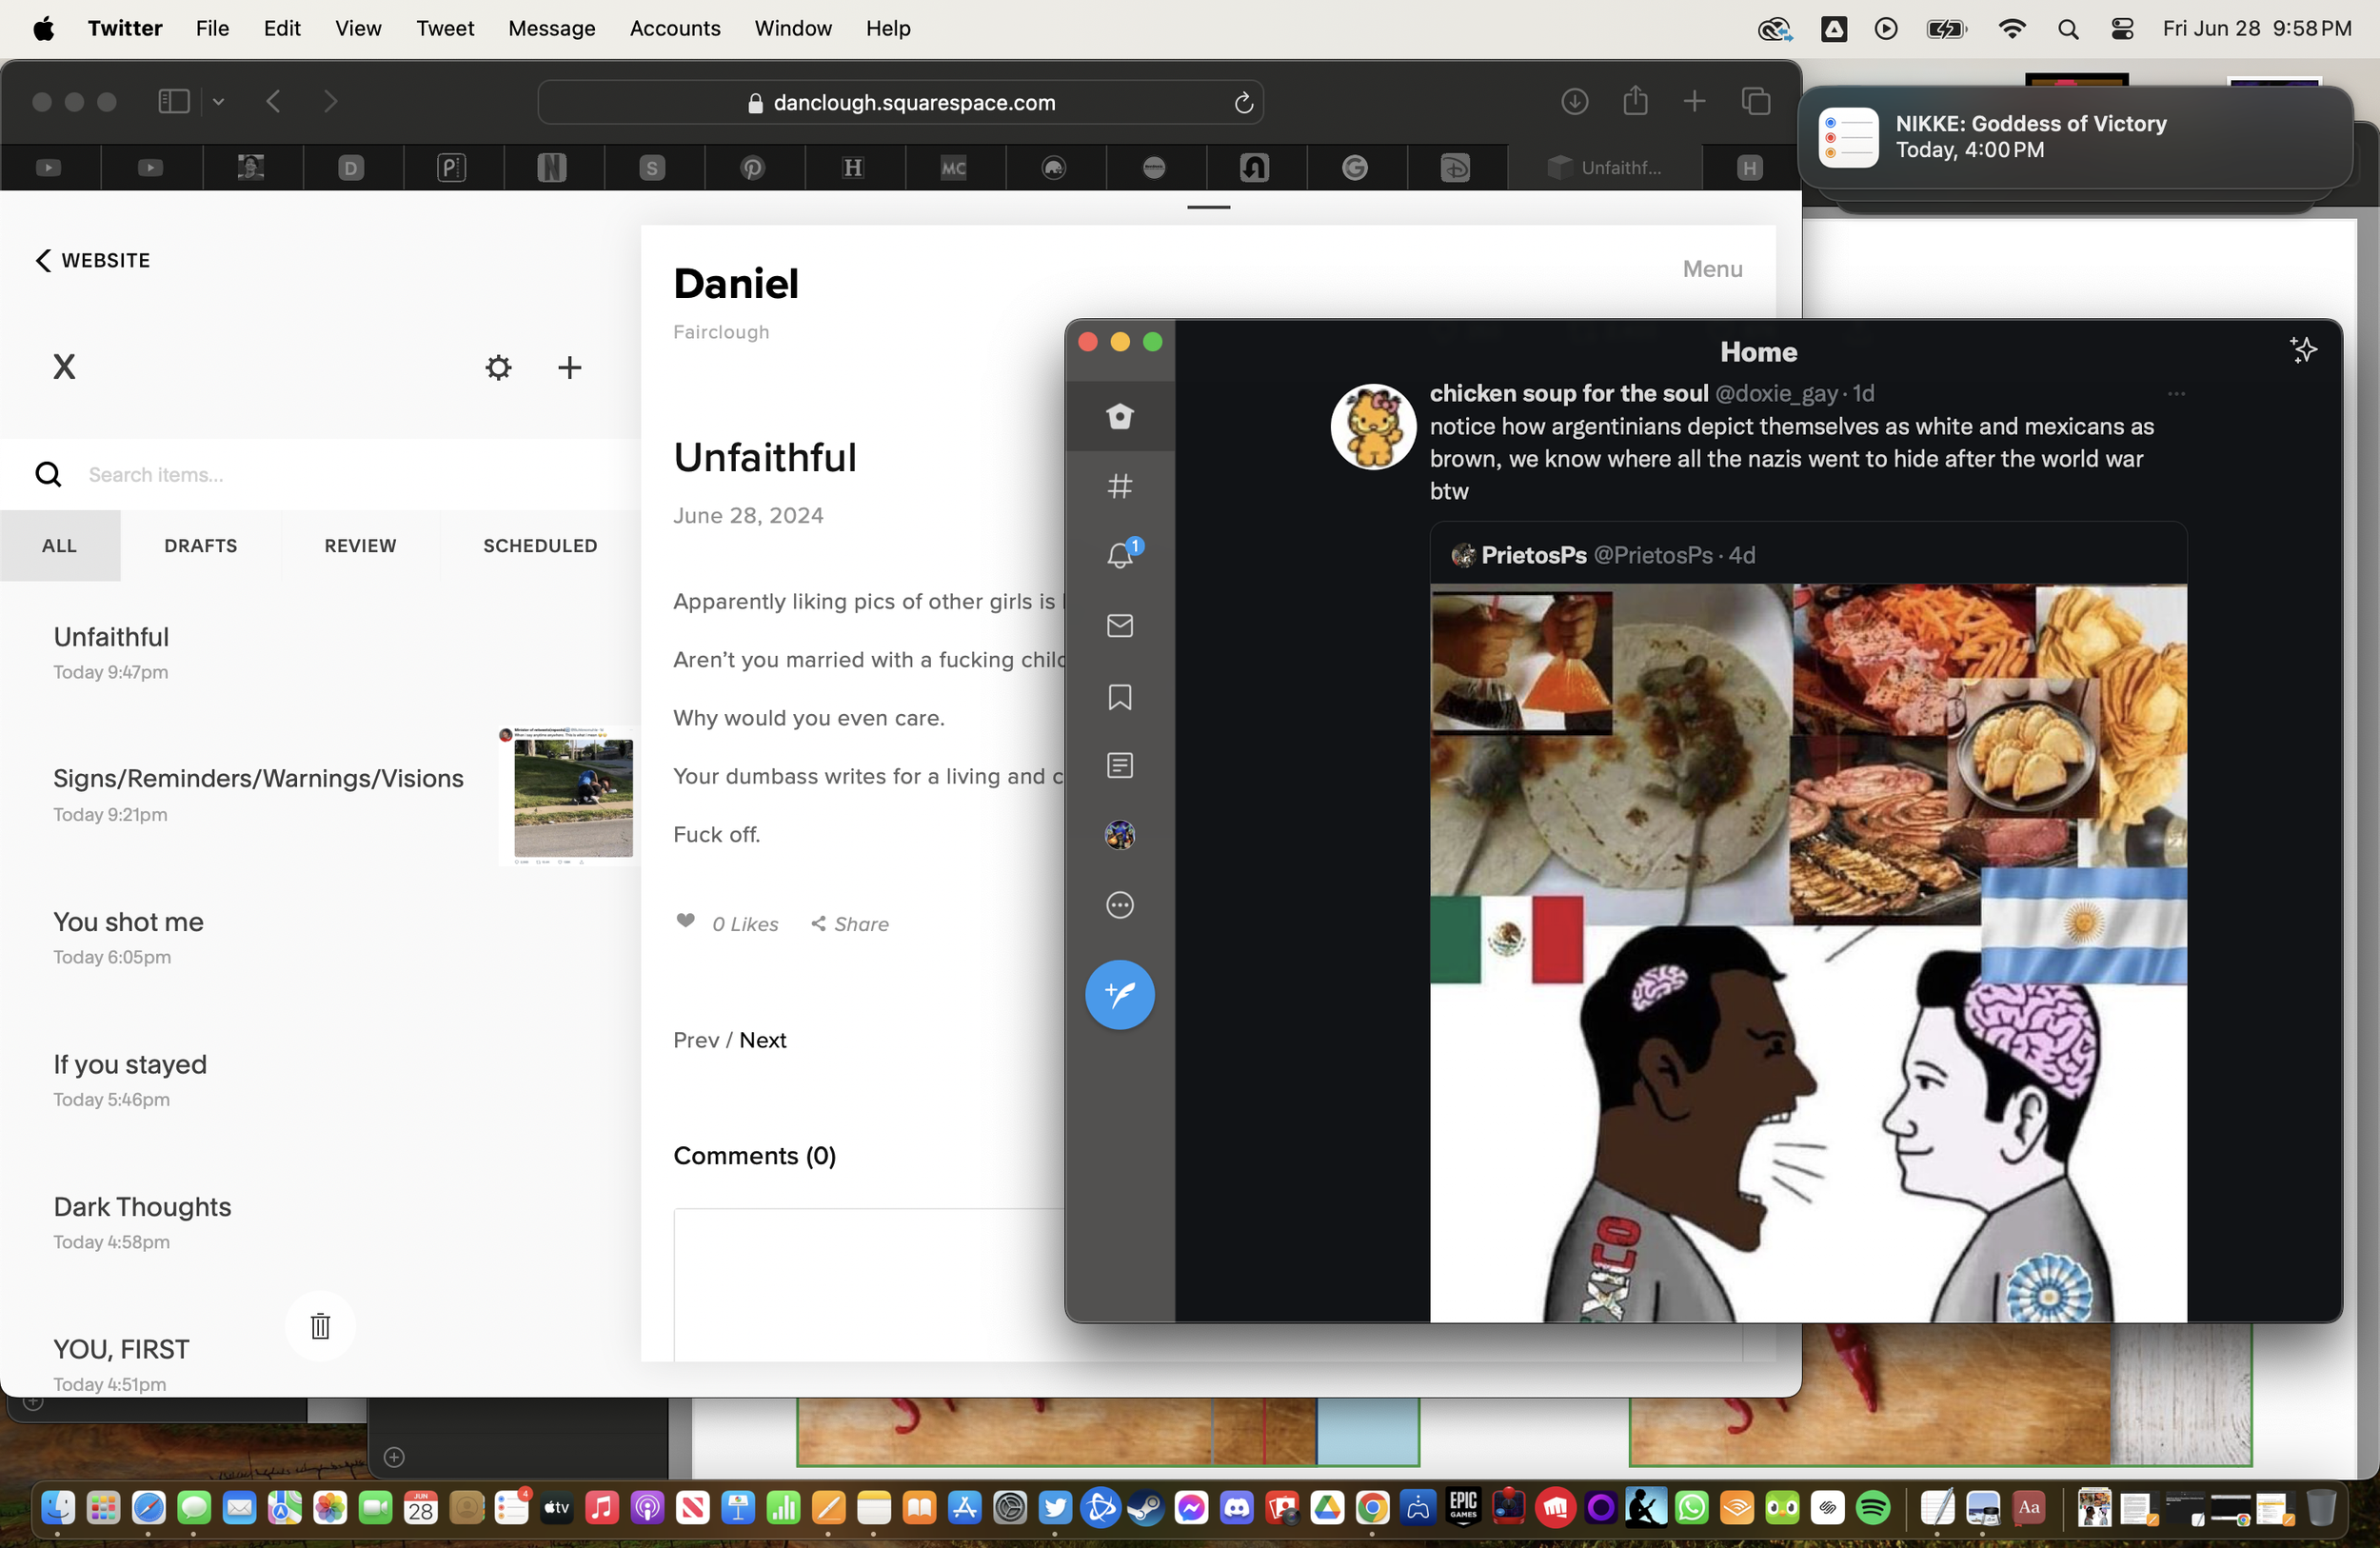Open tweet options three-dot menu
The height and width of the screenshot is (1548, 2380).
pyautogui.click(x=2176, y=393)
